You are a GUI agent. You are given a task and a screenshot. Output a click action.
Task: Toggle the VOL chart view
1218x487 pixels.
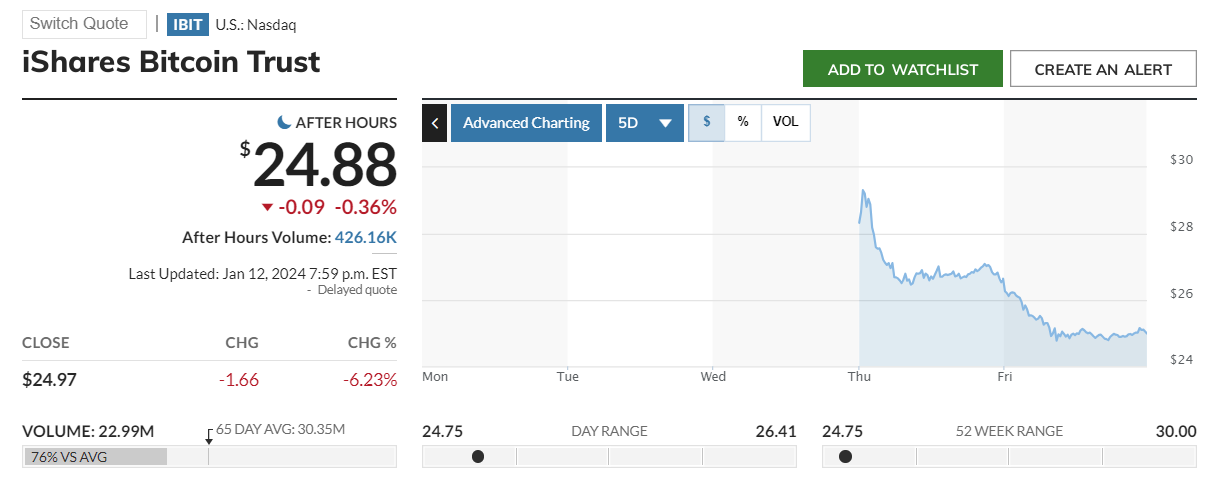pyautogui.click(x=786, y=122)
